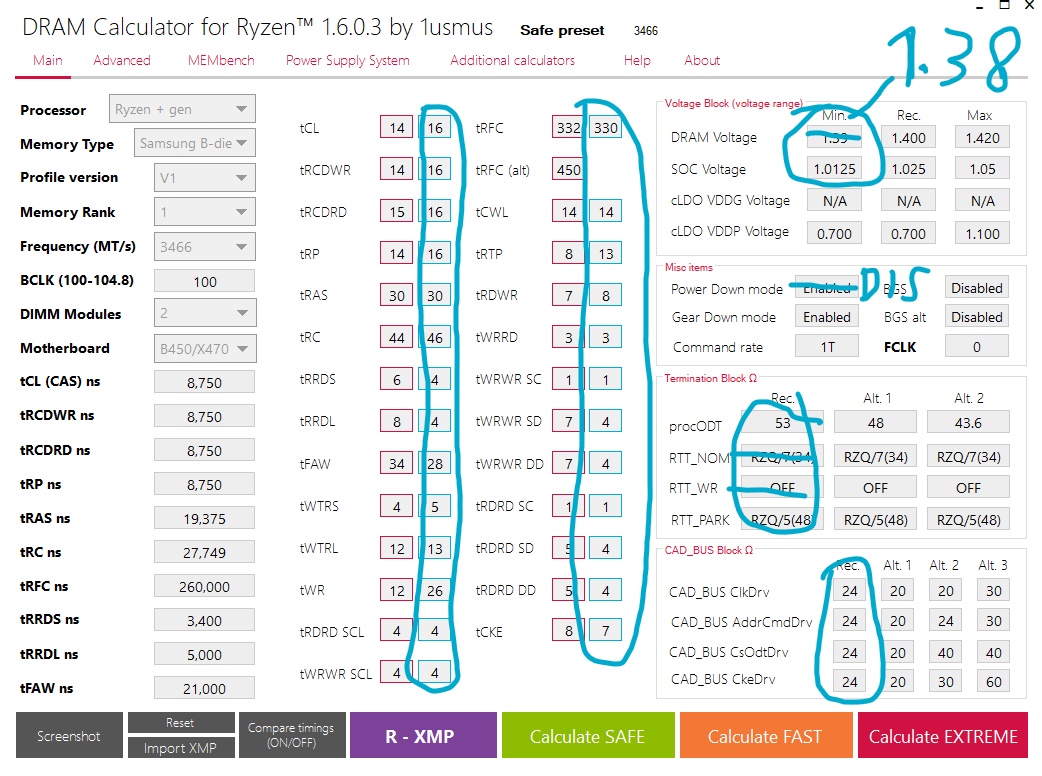
Task: Click tWR value 12 field
Action: click(x=397, y=590)
